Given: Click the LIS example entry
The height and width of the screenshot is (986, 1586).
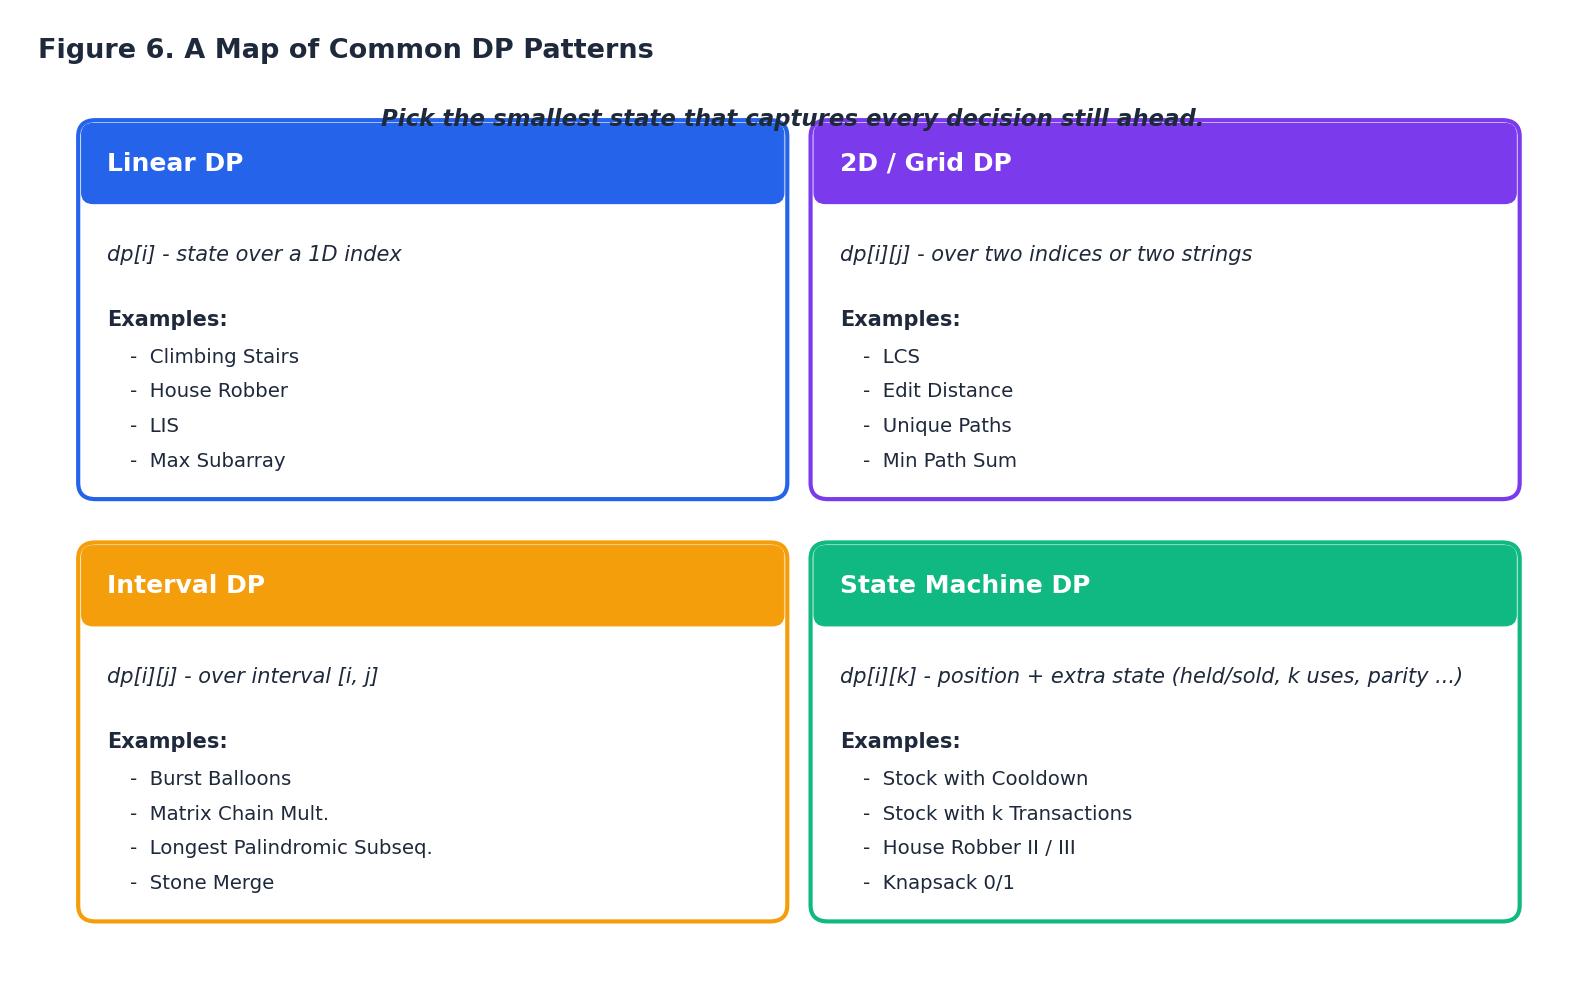Looking at the screenshot, I should [164, 426].
